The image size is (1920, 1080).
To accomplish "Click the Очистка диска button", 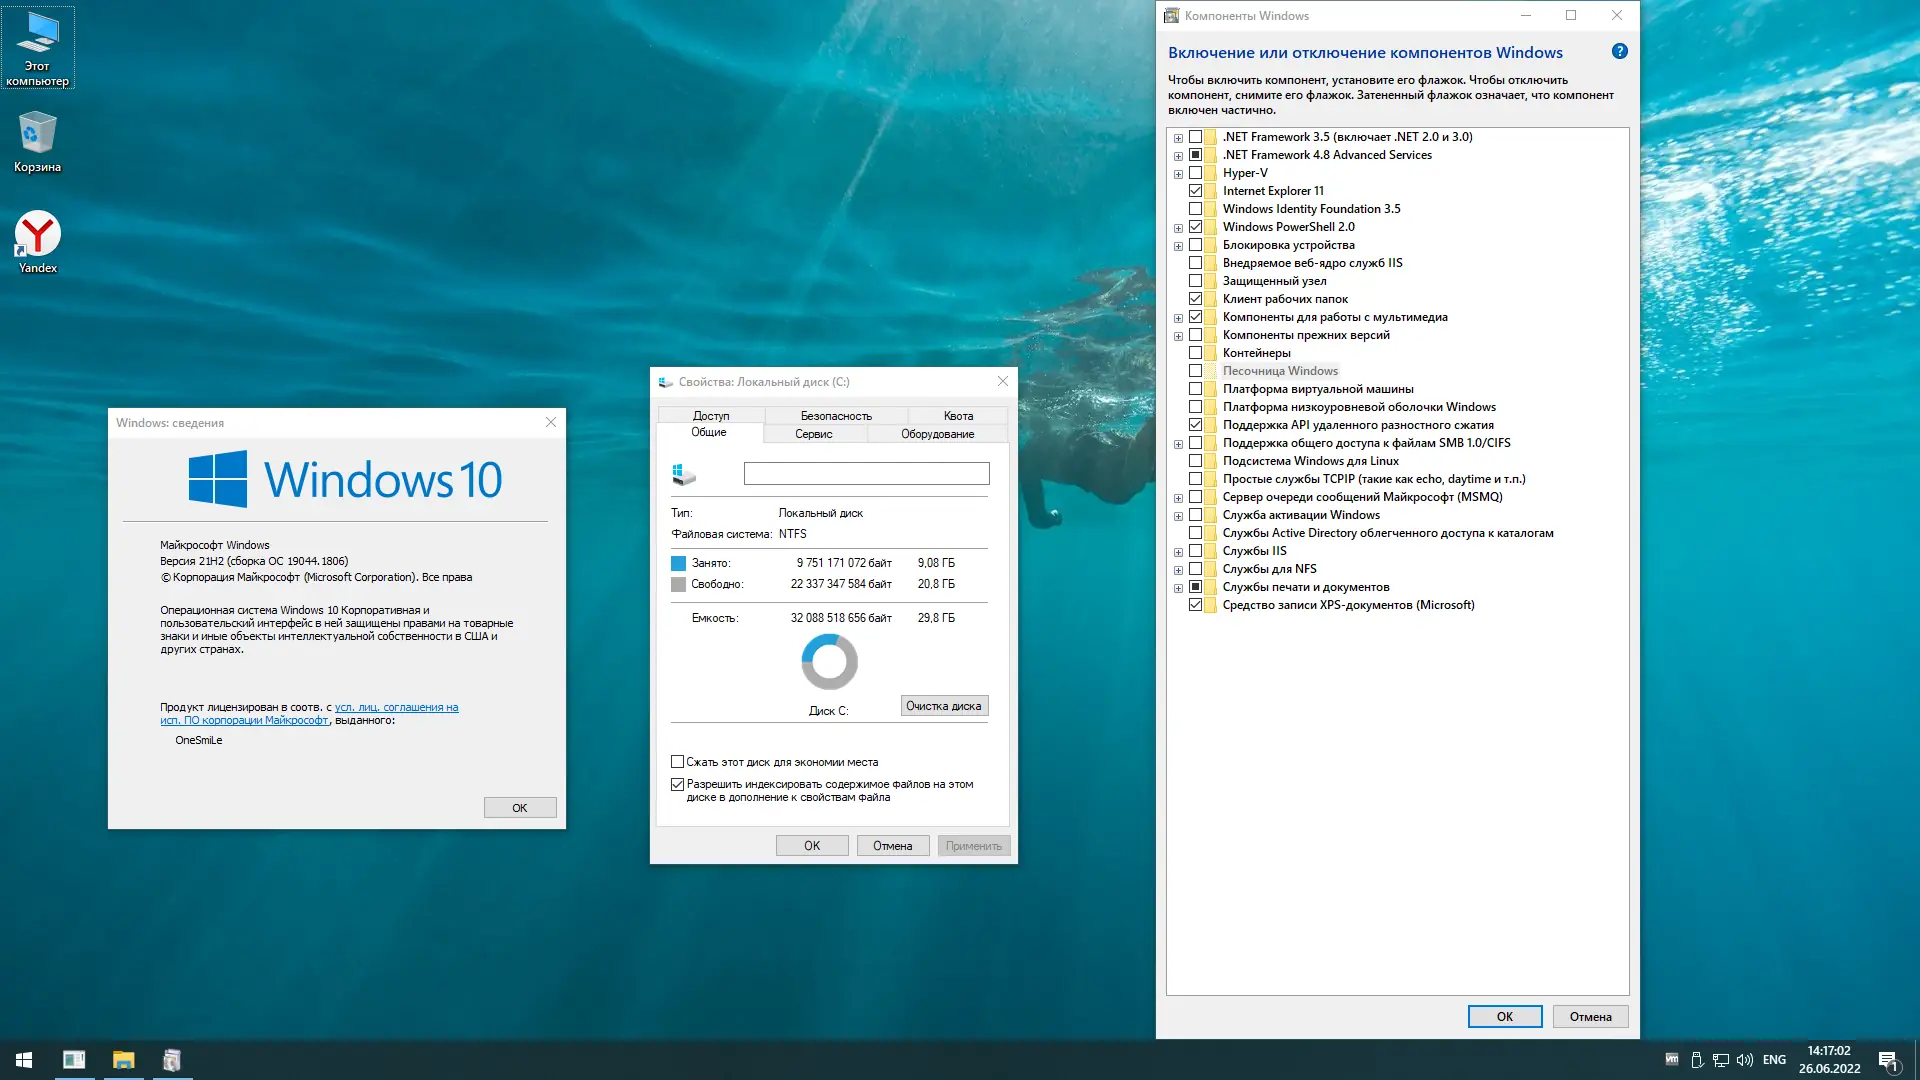I will (x=943, y=706).
